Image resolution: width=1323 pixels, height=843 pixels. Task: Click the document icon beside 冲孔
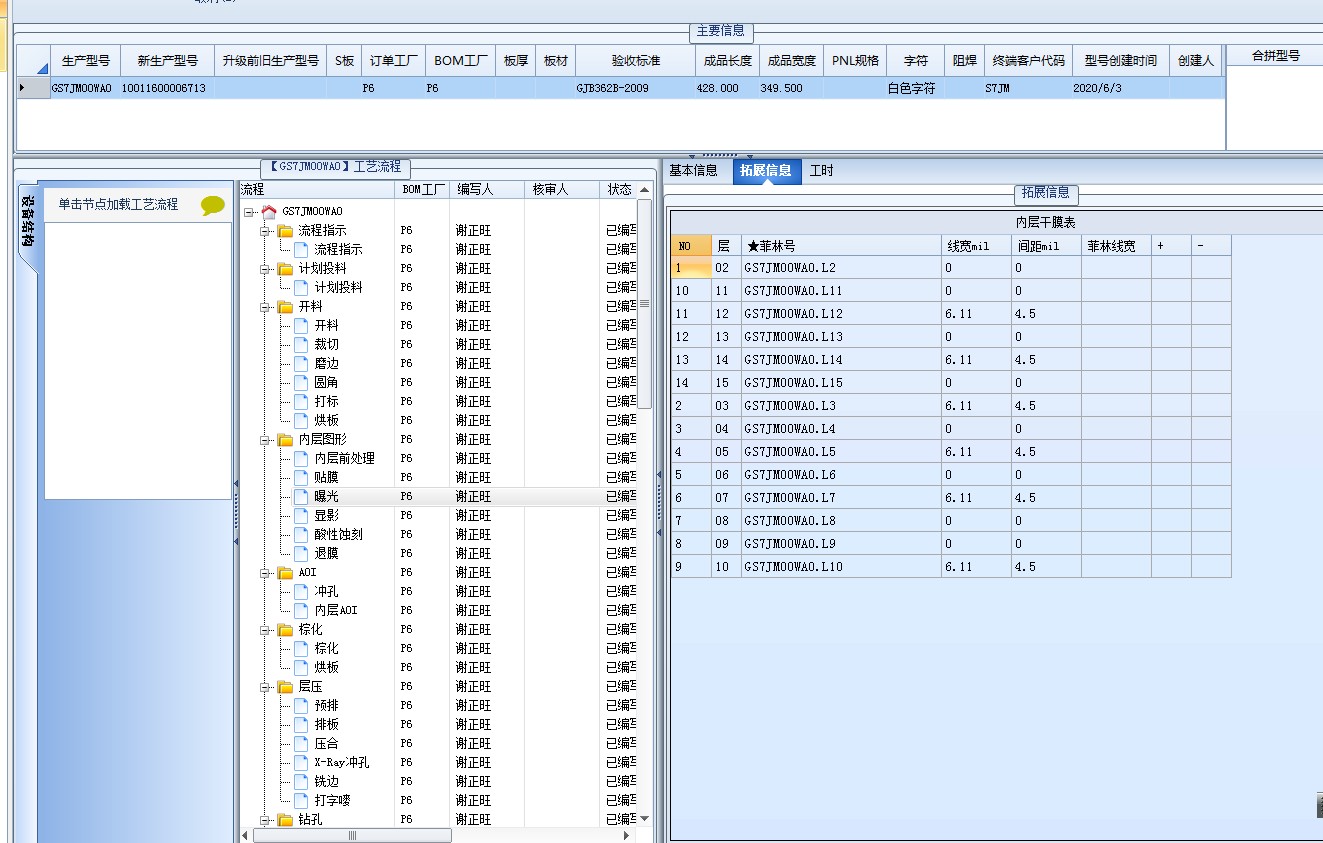click(x=302, y=591)
